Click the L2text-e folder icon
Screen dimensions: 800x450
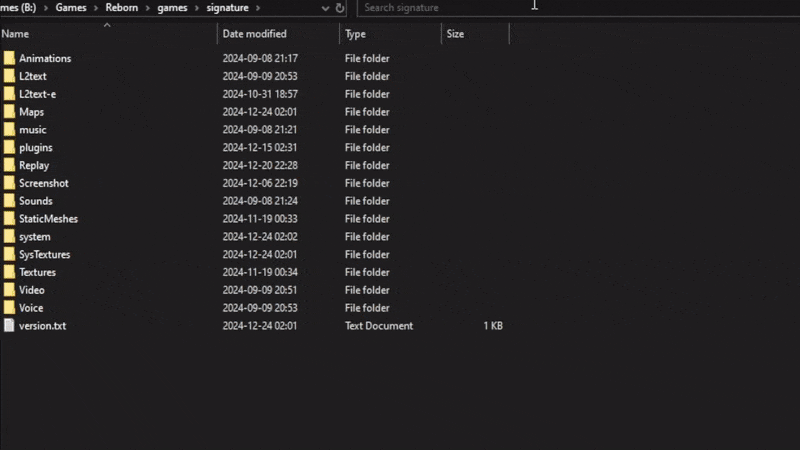coord(9,94)
